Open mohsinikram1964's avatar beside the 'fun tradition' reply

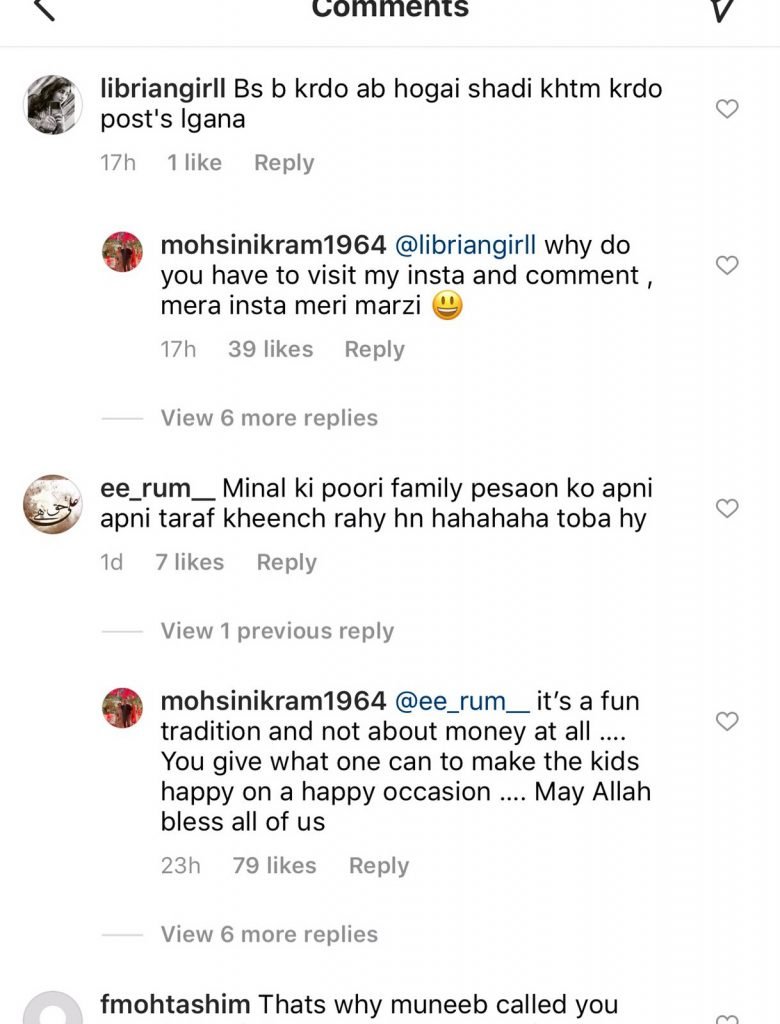(x=122, y=707)
